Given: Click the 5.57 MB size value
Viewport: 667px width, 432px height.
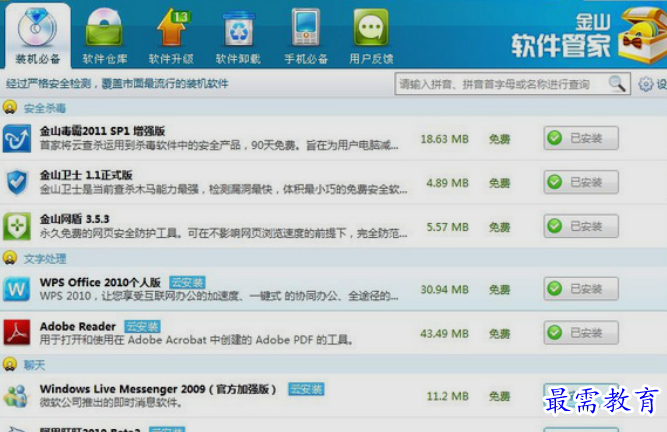Looking at the screenshot, I should pos(448,227).
